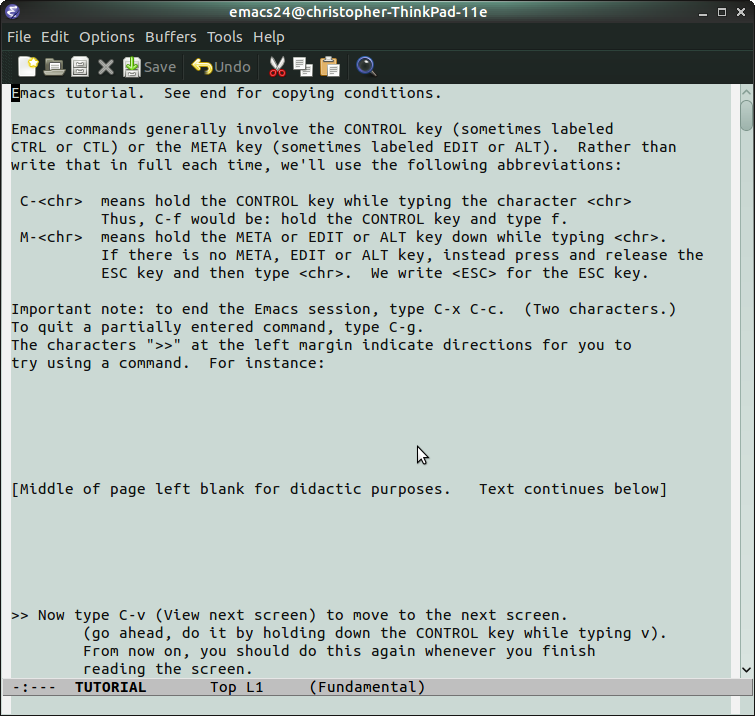Minimize the Emacs window
Viewport: 755px width, 716px height.
pos(703,13)
